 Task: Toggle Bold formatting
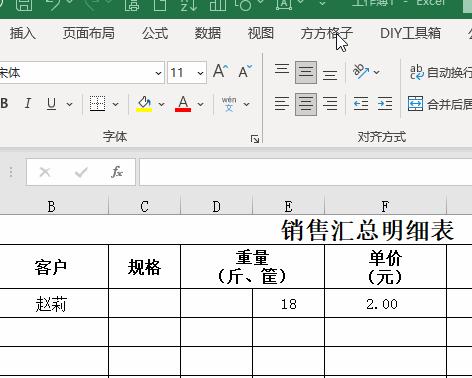4,104
